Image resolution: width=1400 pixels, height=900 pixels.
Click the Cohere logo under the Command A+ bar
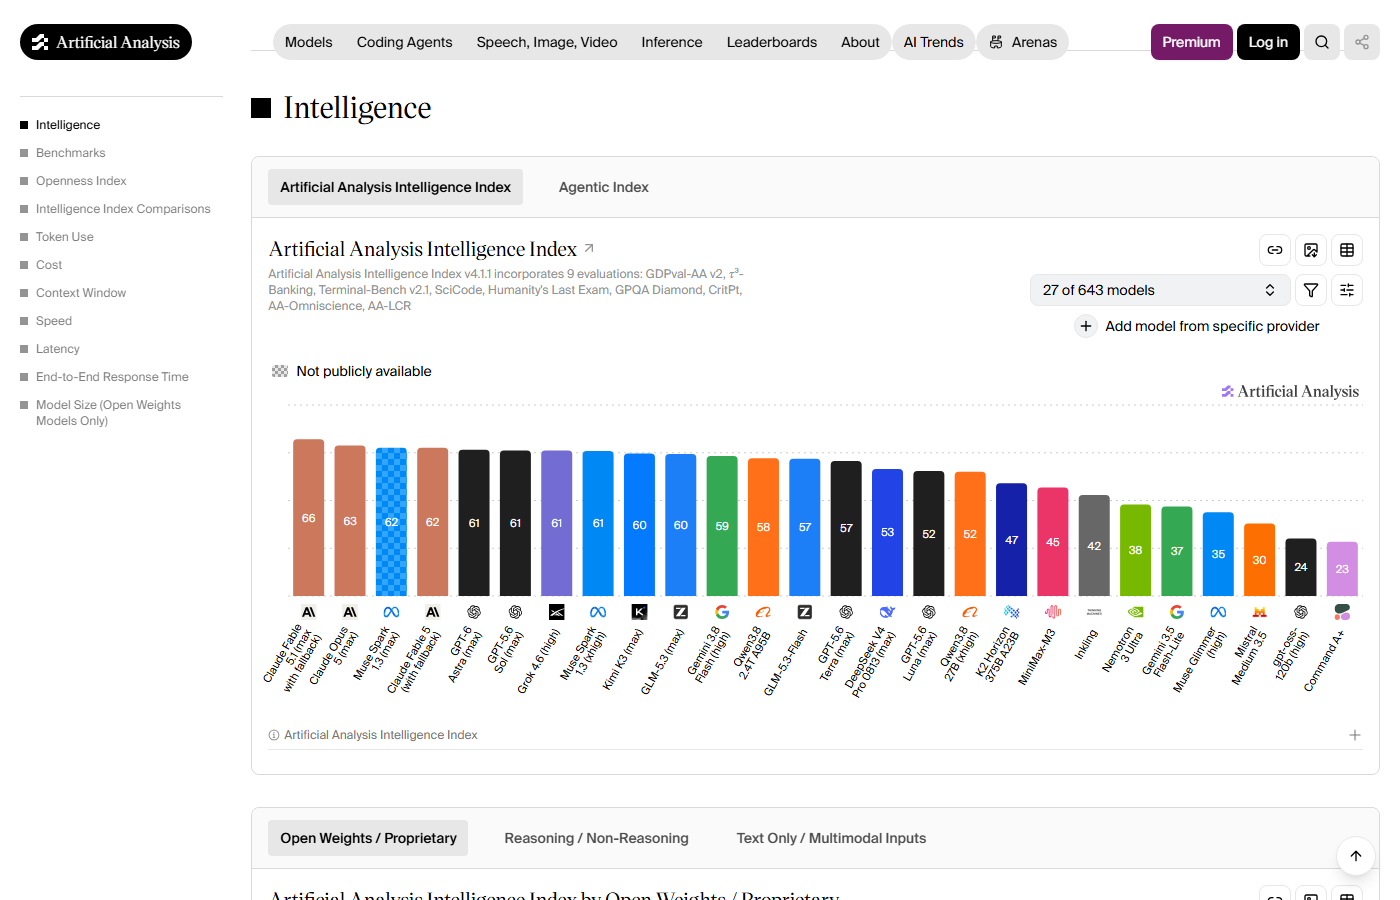click(x=1342, y=612)
